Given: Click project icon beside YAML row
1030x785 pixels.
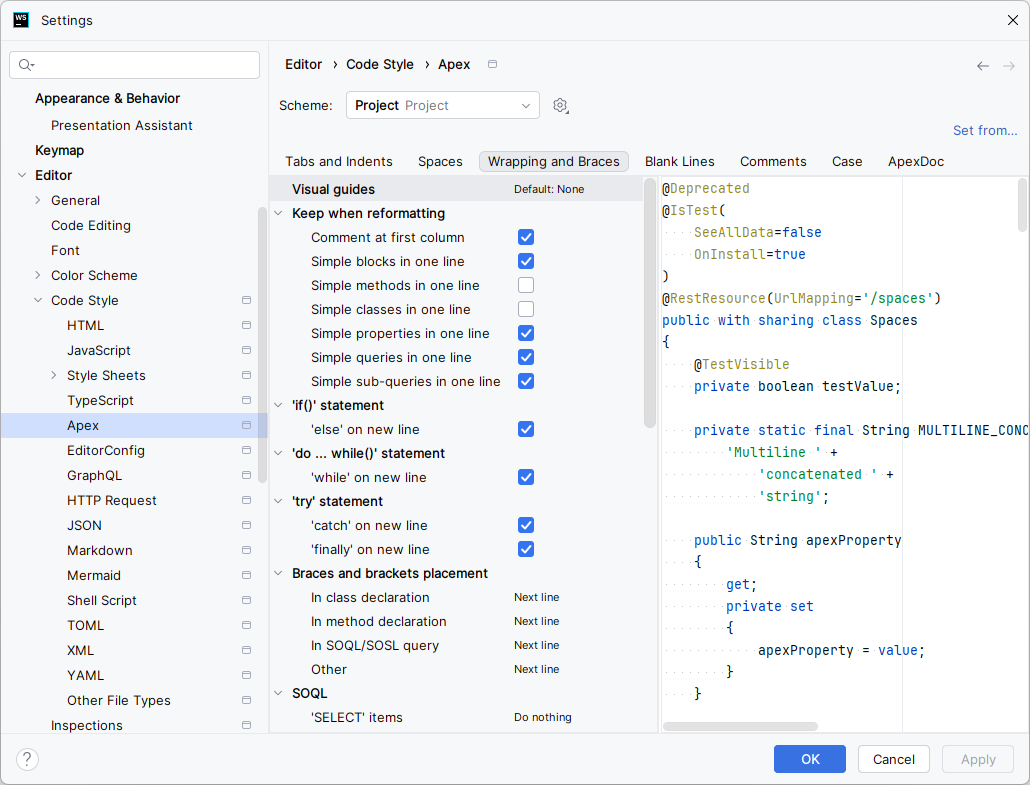Looking at the screenshot, I should point(246,675).
